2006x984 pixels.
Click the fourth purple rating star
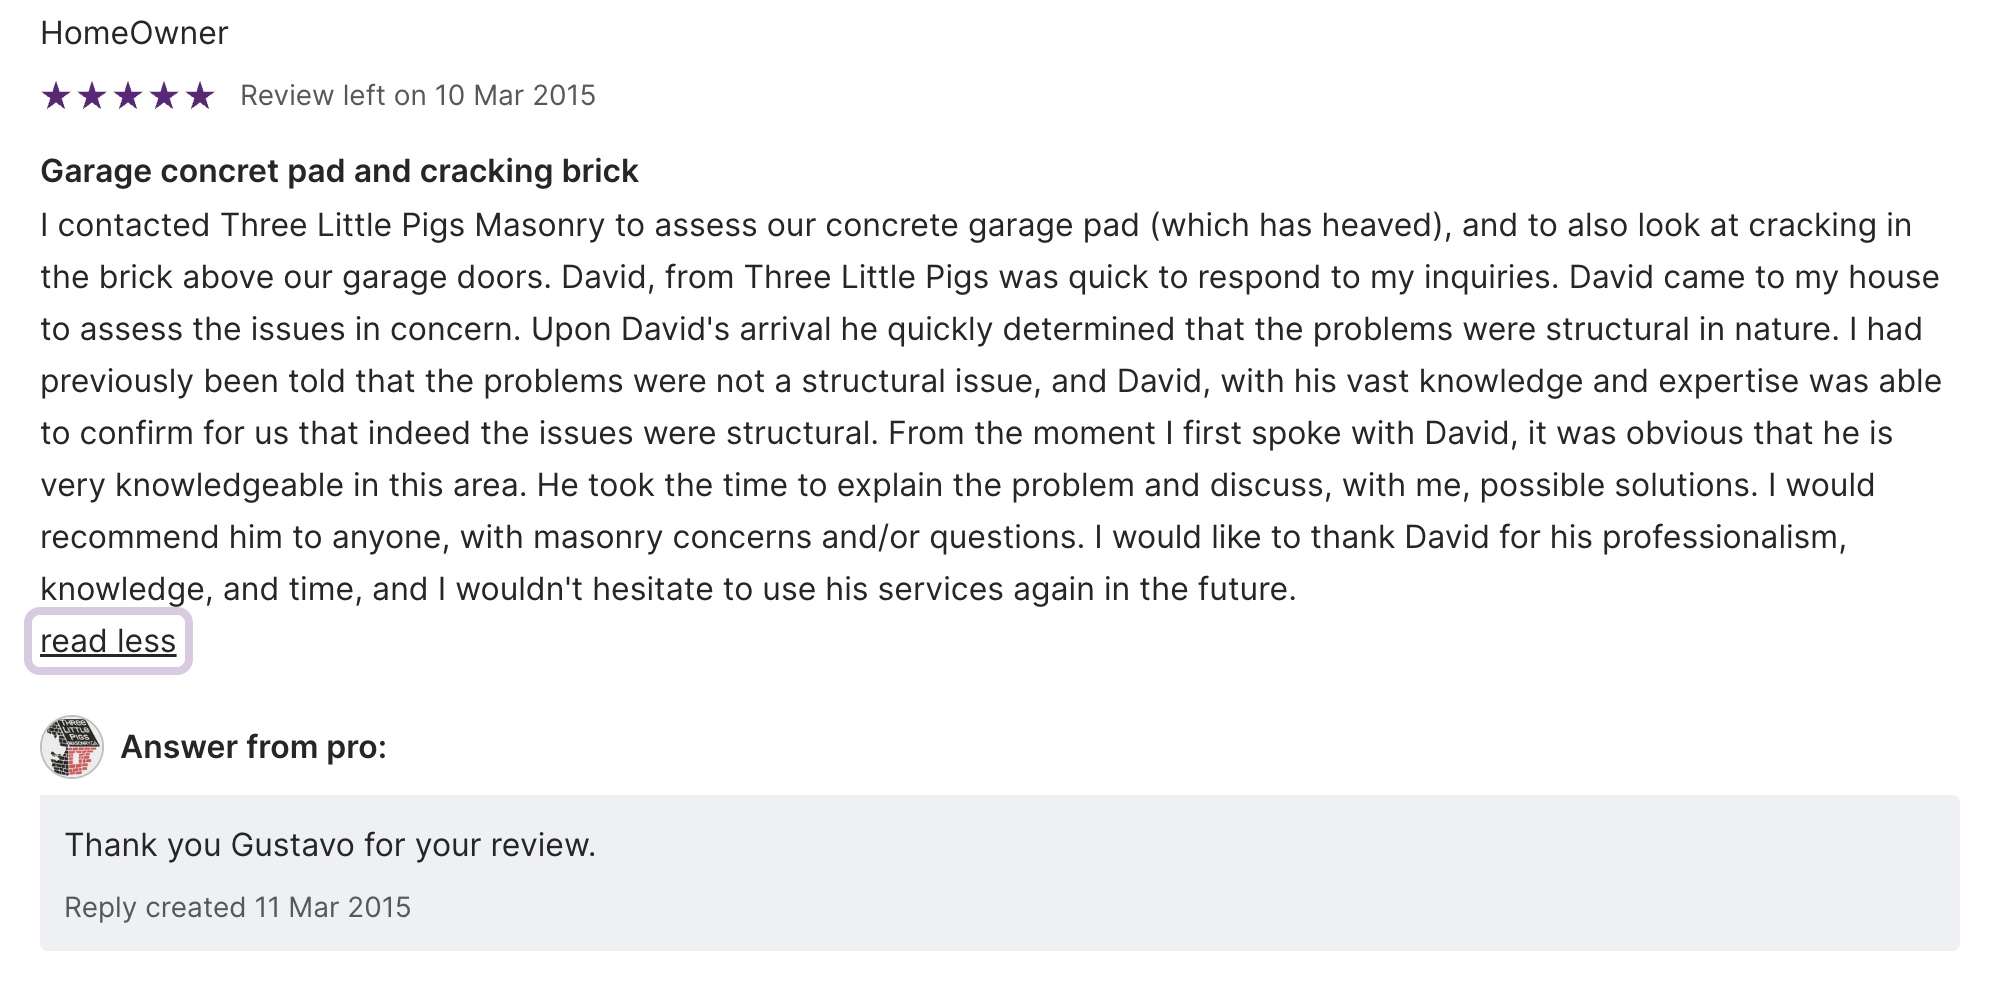(x=164, y=96)
